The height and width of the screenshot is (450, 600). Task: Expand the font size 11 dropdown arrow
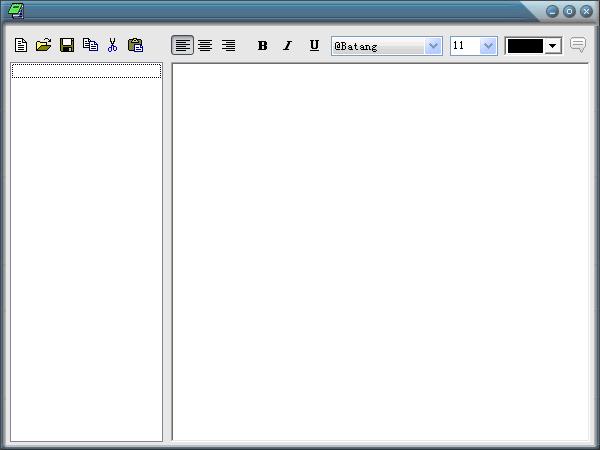coord(488,46)
